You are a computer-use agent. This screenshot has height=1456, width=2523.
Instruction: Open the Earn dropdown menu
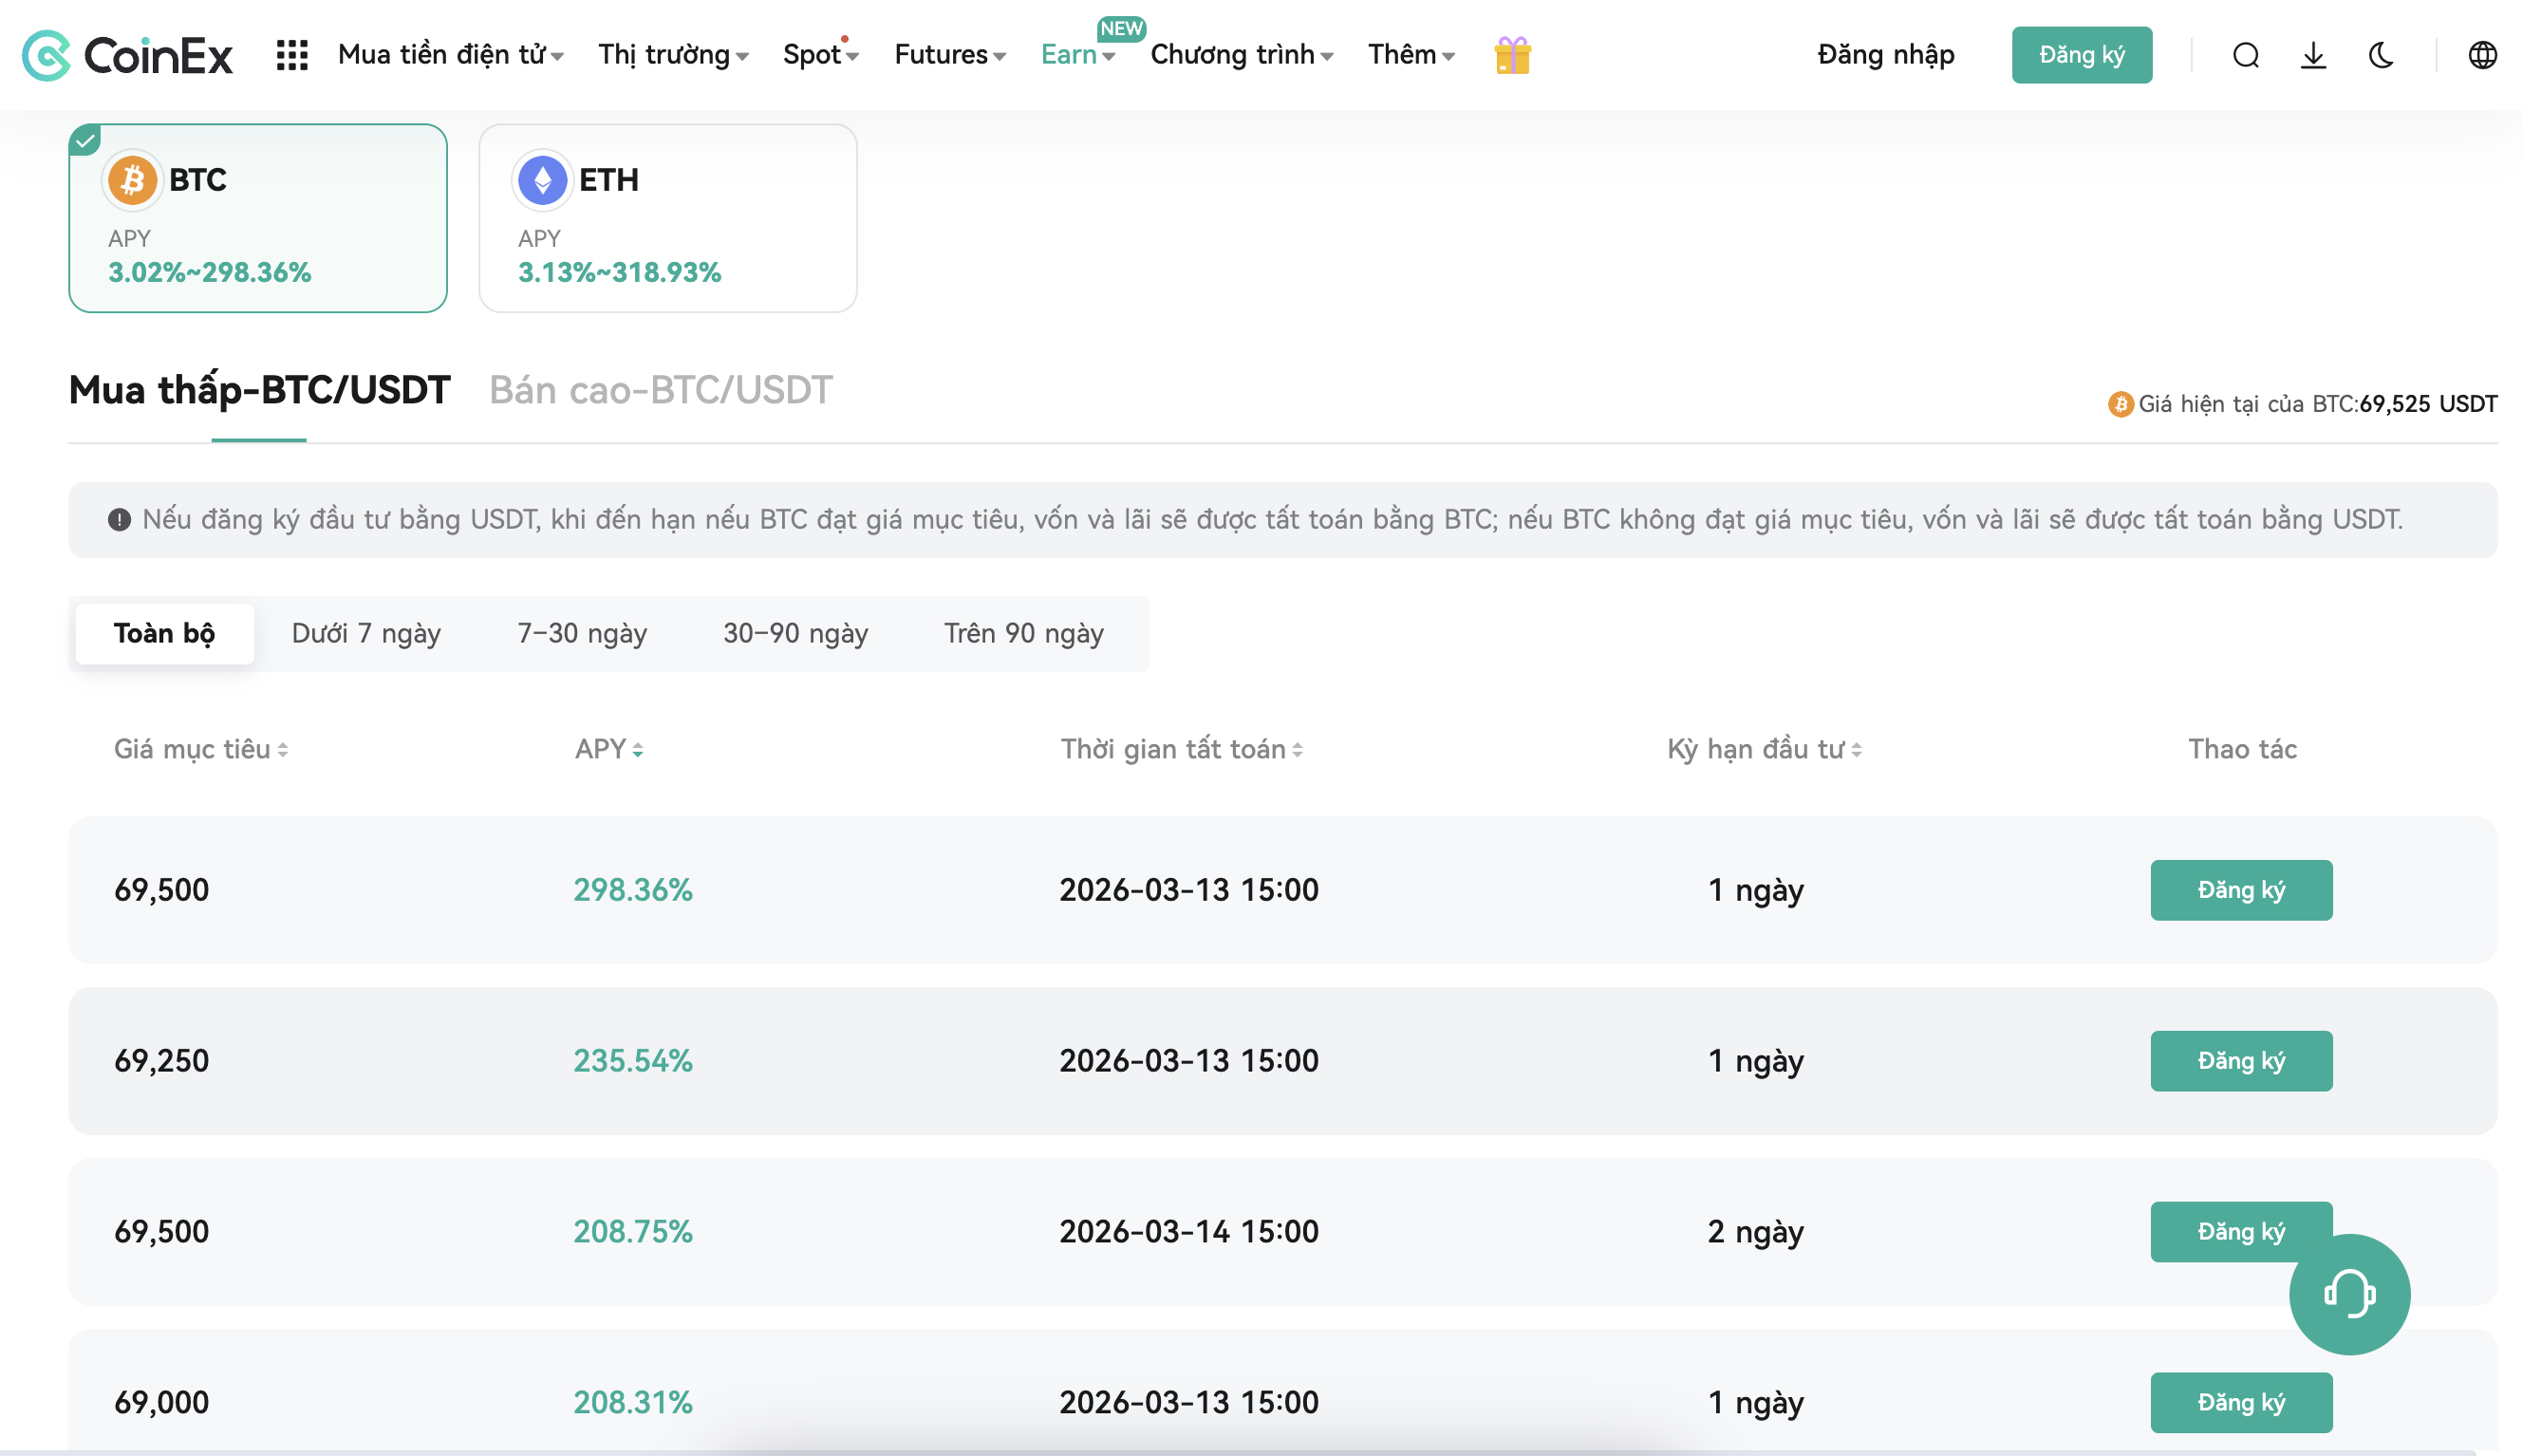(x=1077, y=55)
